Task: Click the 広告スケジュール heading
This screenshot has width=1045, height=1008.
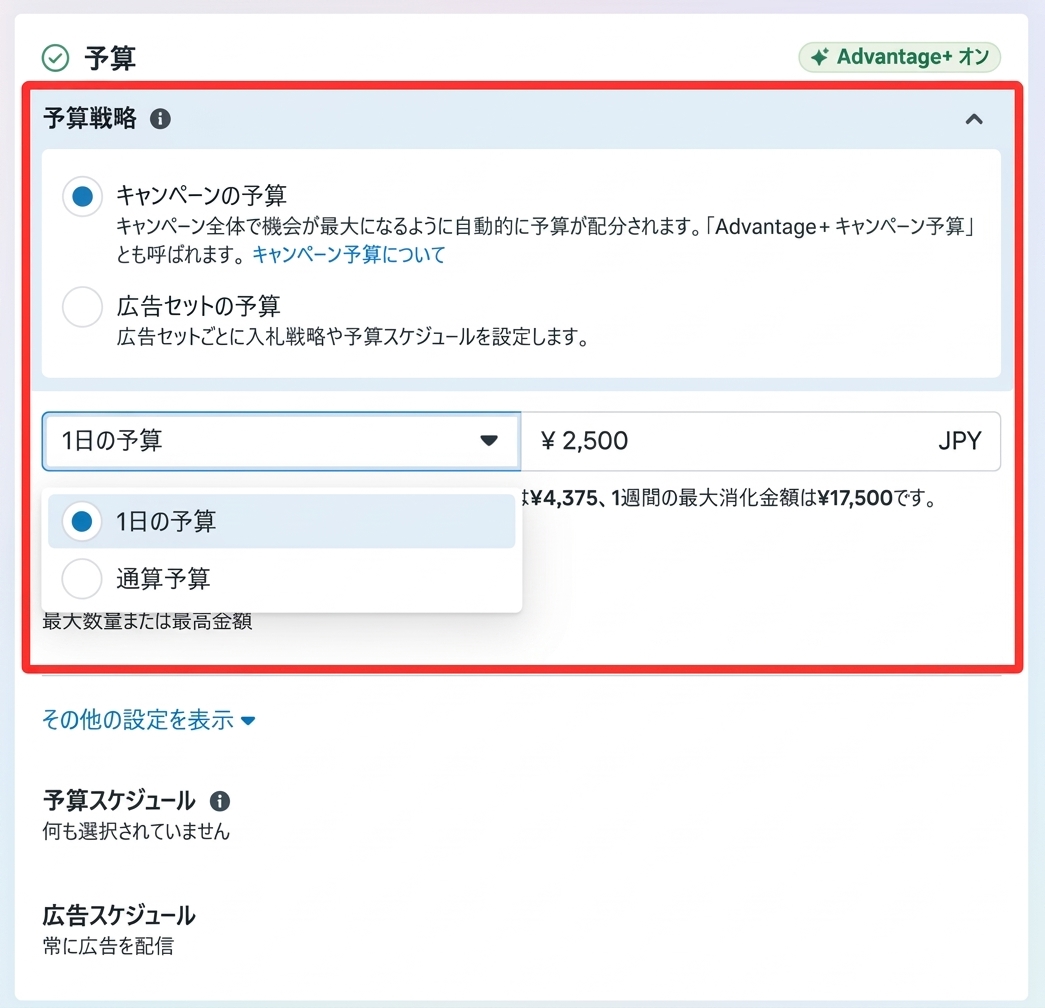Action: [119, 915]
